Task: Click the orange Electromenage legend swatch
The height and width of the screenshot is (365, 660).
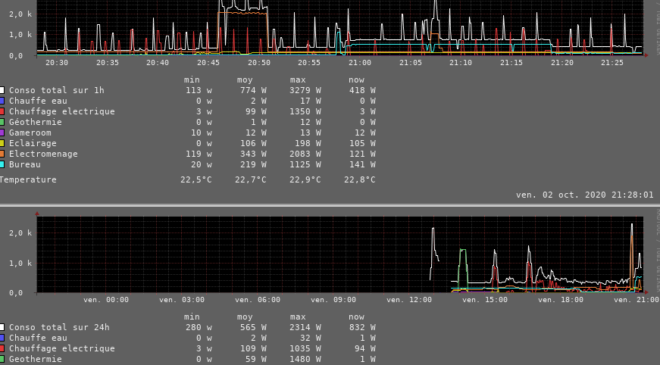Action: (2, 154)
